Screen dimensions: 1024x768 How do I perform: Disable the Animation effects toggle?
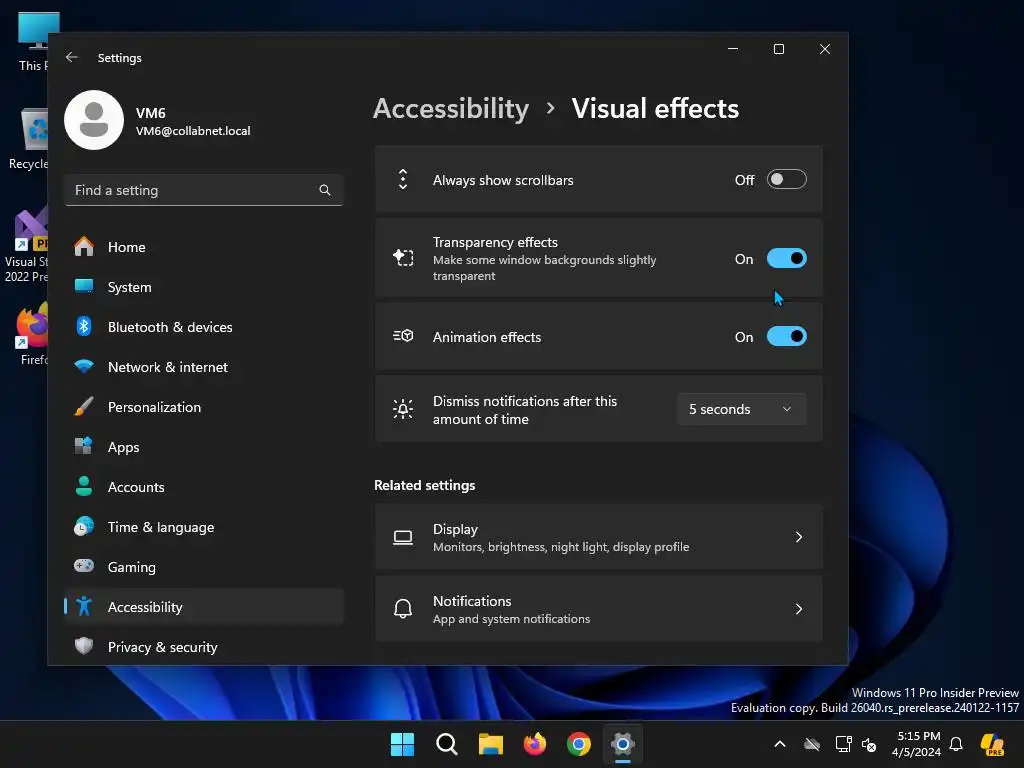coord(786,336)
